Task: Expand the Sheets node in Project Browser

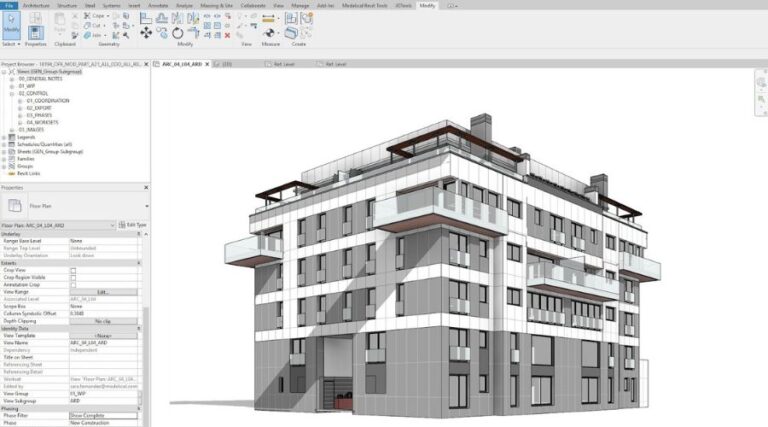Action: (x=4, y=150)
